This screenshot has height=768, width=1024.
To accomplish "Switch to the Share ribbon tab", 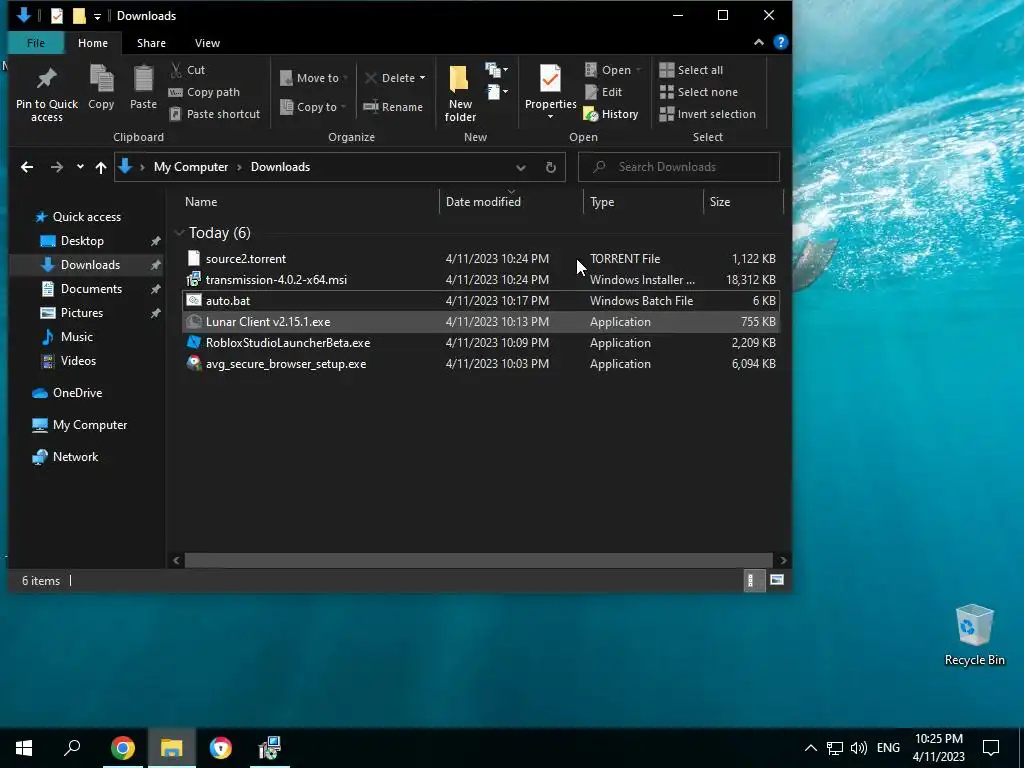I will click(151, 43).
